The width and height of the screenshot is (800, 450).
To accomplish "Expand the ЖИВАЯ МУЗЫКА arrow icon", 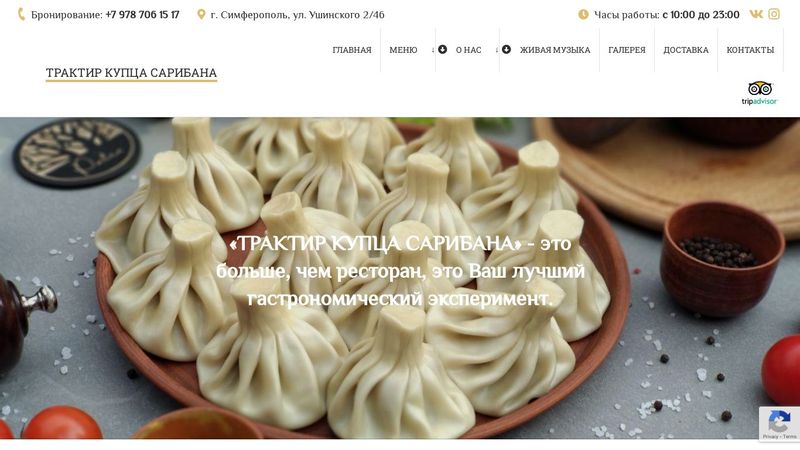I will [506, 49].
